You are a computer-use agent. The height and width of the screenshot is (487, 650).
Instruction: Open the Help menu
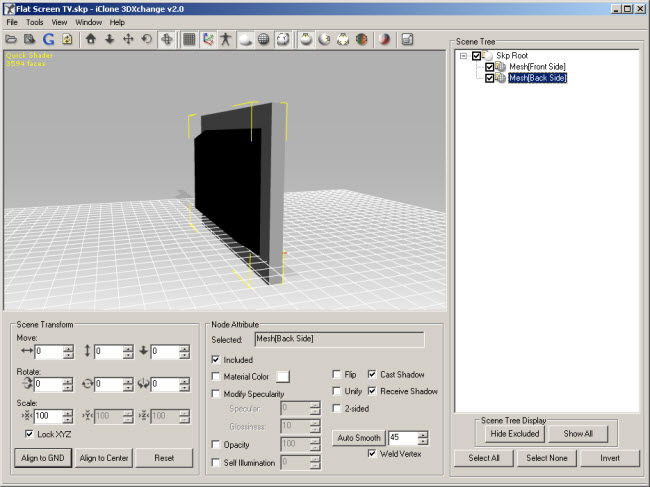click(117, 22)
